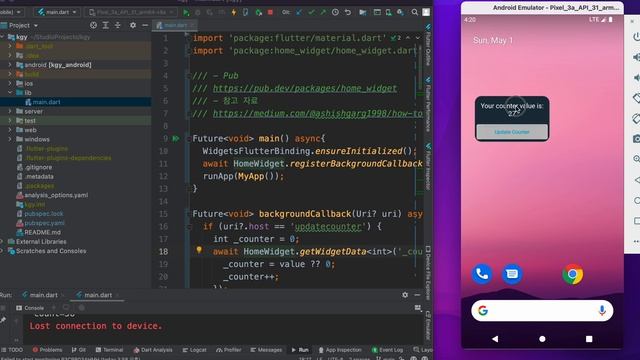The image size is (640, 360).
Task: Open Chrome on emulator home screen
Action: point(573,274)
